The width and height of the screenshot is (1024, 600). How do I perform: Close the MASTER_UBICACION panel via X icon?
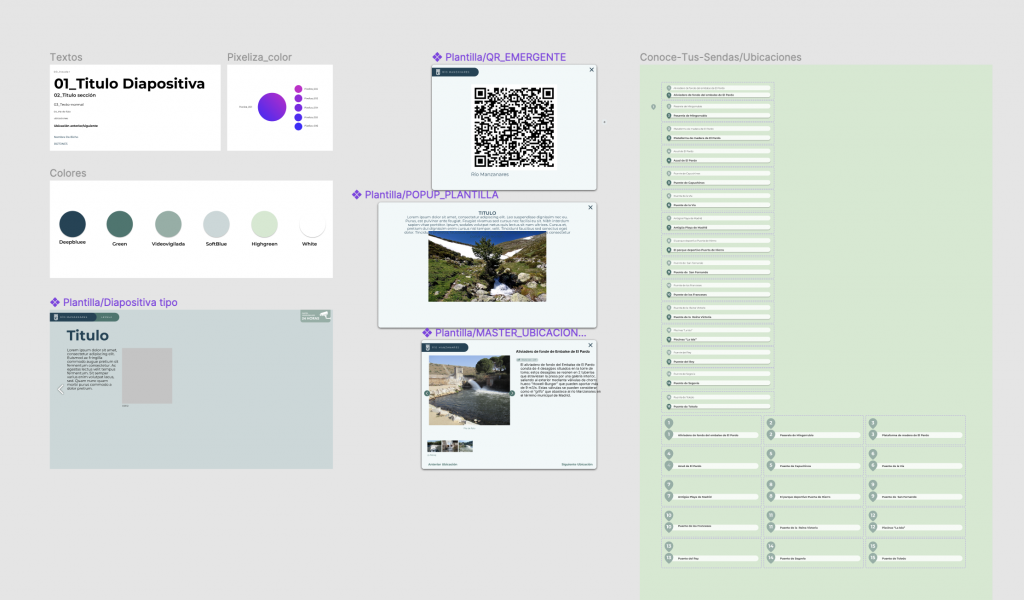pos(591,346)
